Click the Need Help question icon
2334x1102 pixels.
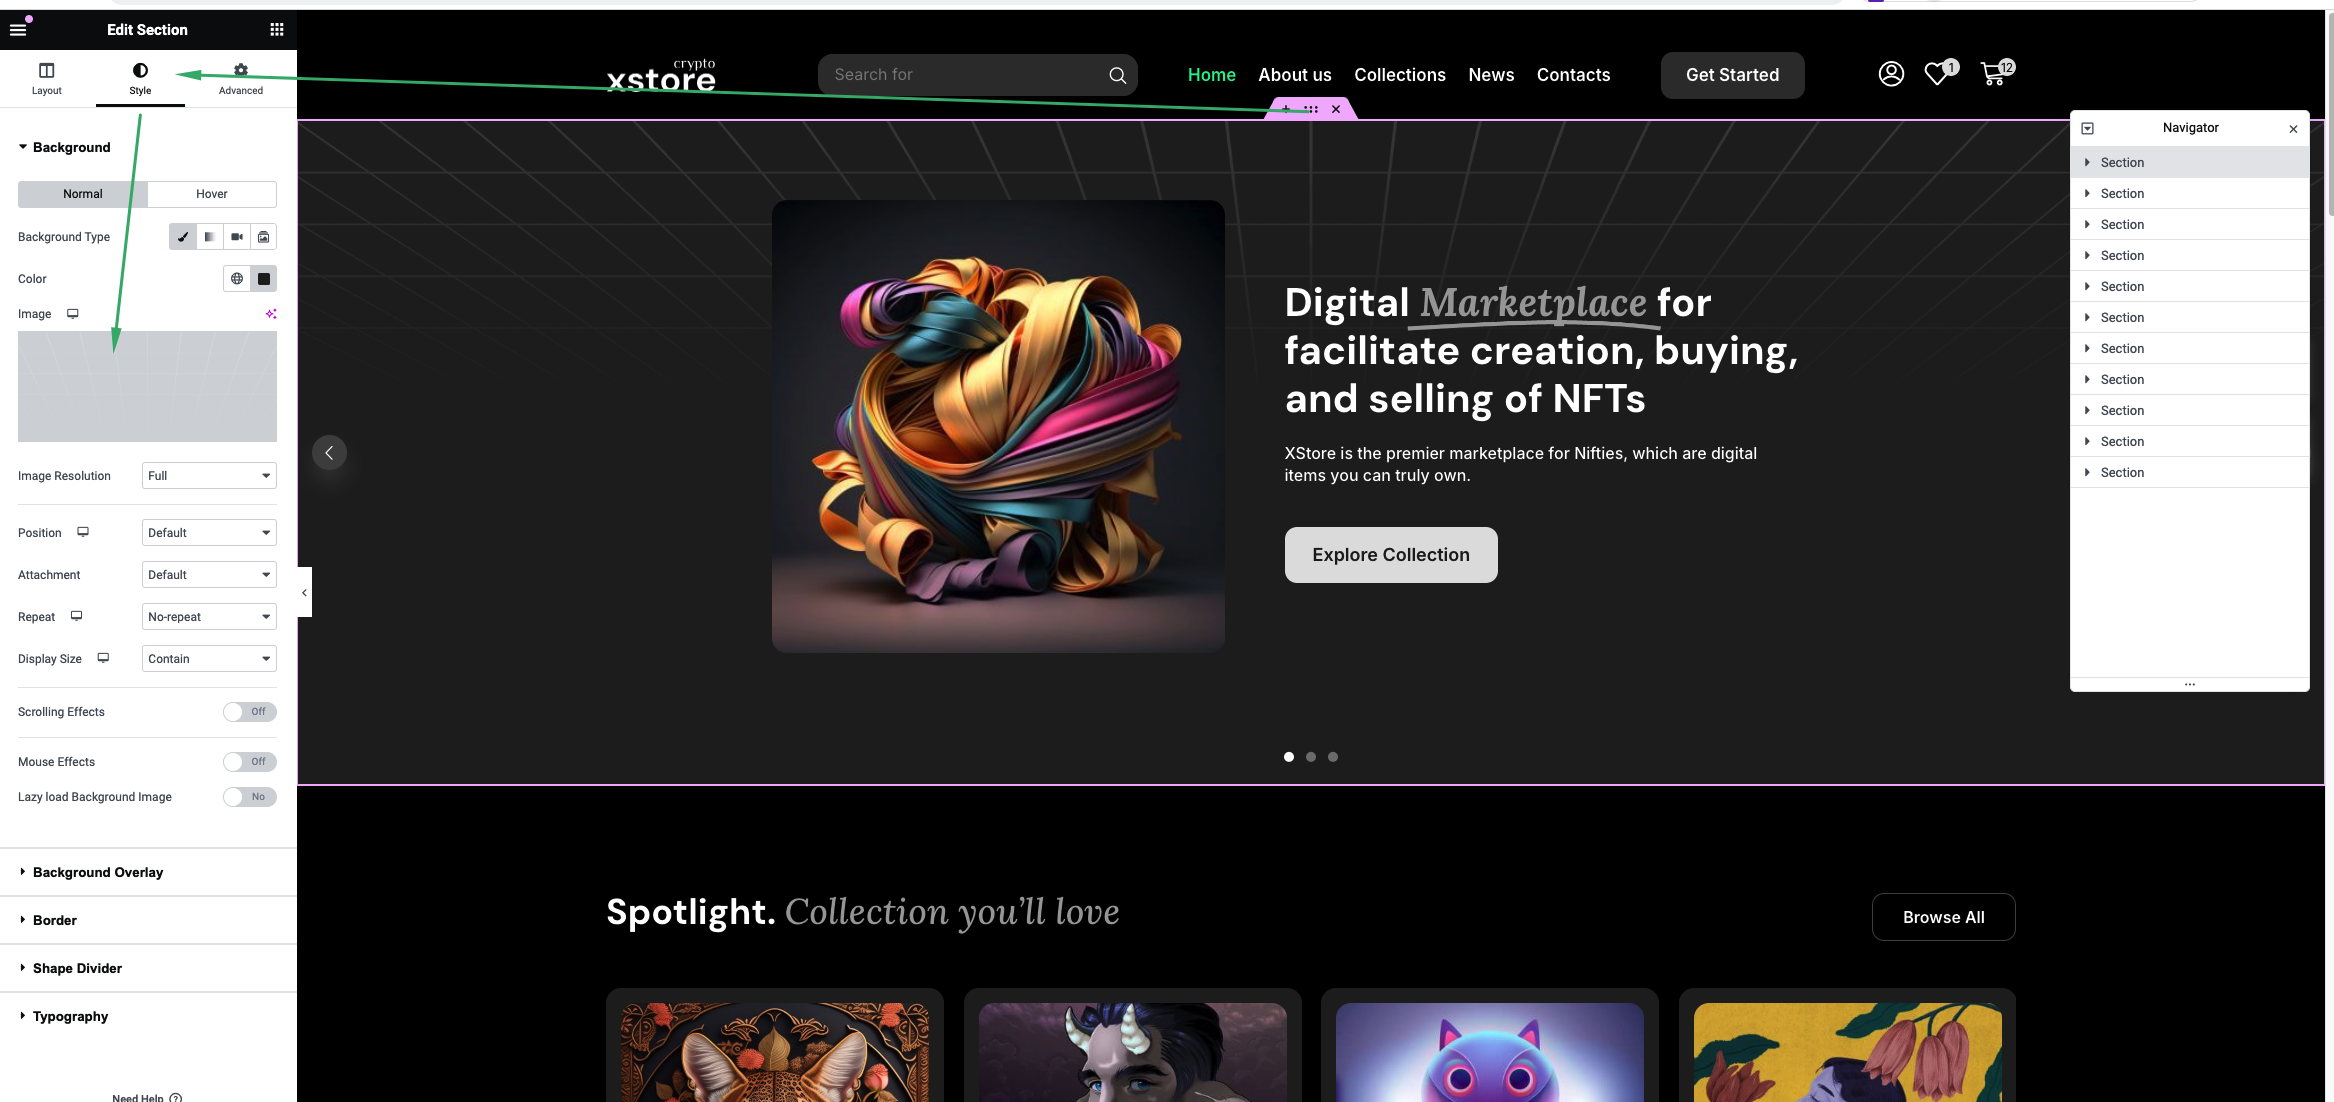(176, 1097)
